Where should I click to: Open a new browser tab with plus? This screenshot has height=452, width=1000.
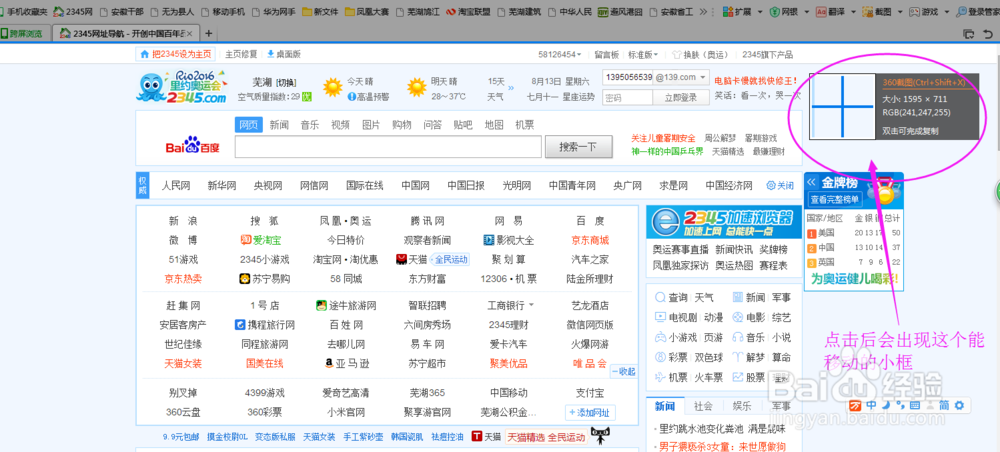(209, 33)
